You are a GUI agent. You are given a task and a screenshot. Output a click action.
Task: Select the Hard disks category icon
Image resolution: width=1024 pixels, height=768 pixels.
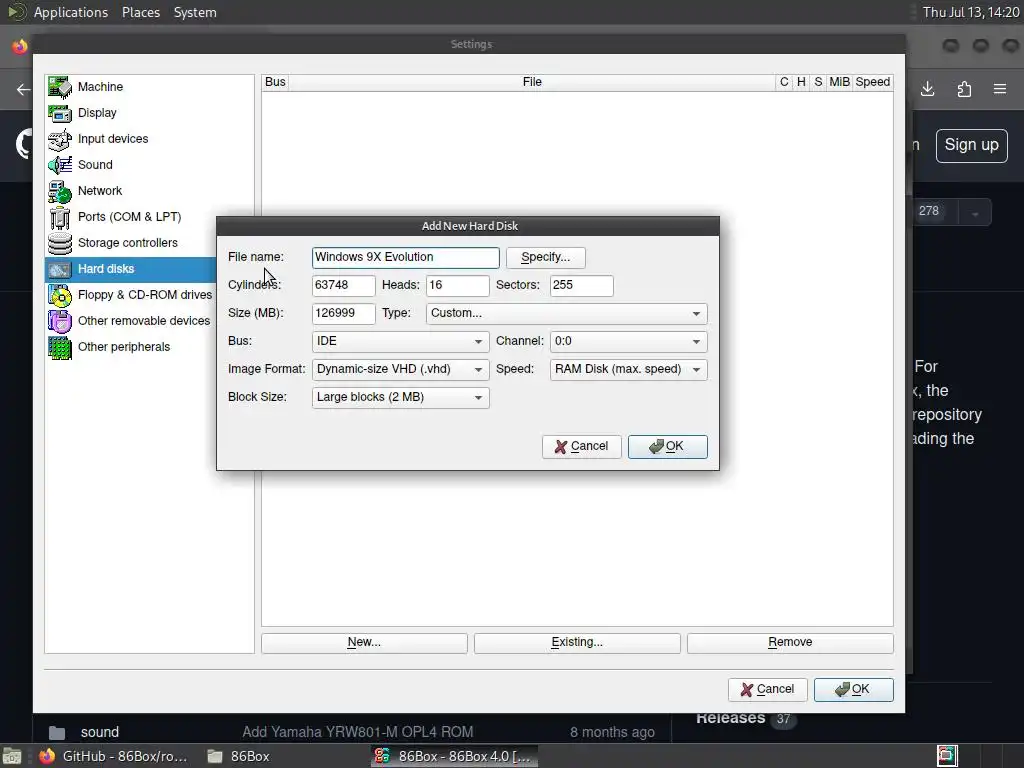click(x=59, y=269)
